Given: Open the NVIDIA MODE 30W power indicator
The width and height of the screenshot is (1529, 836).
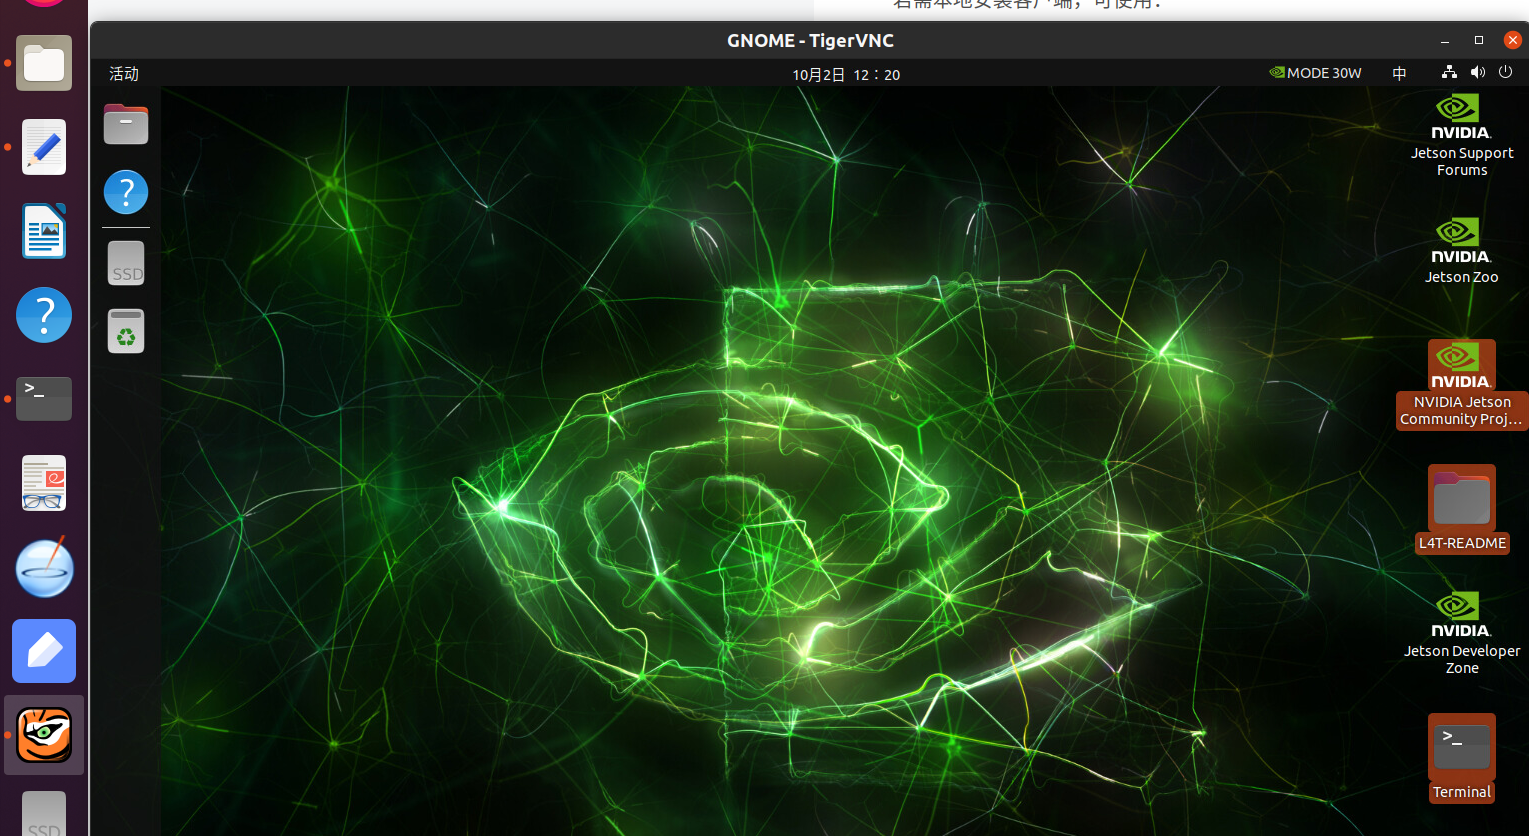Looking at the screenshot, I should pos(1315,73).
